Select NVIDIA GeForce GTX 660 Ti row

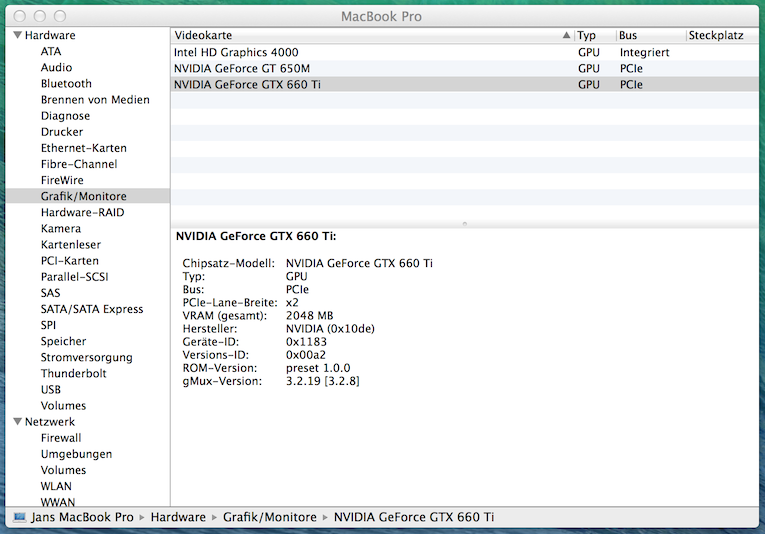(464, 84)
